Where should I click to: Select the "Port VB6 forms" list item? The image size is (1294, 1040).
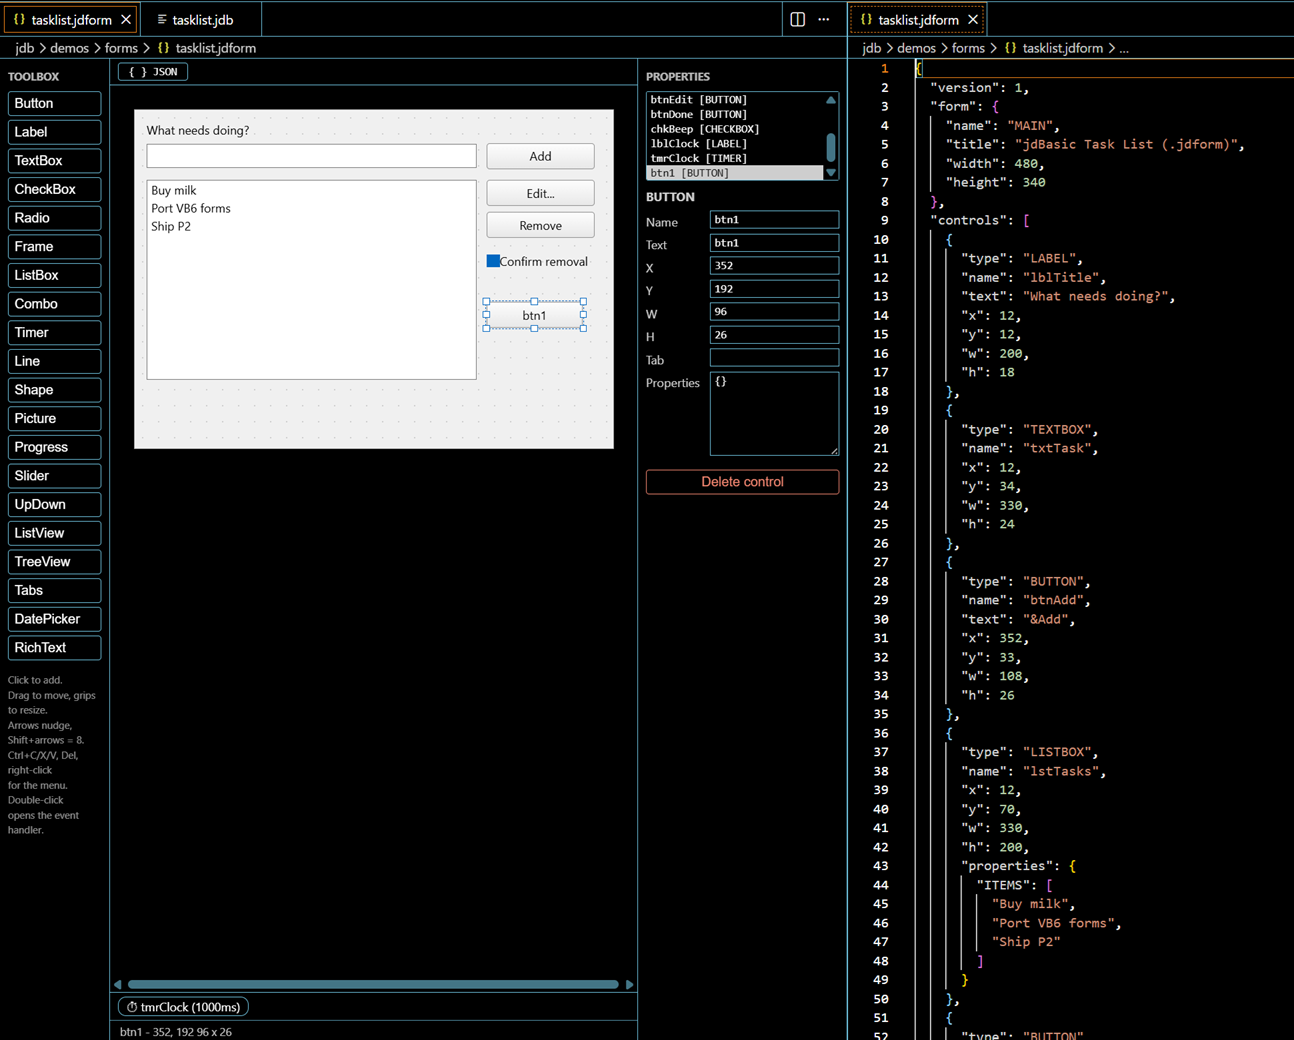tap(191, 208)
